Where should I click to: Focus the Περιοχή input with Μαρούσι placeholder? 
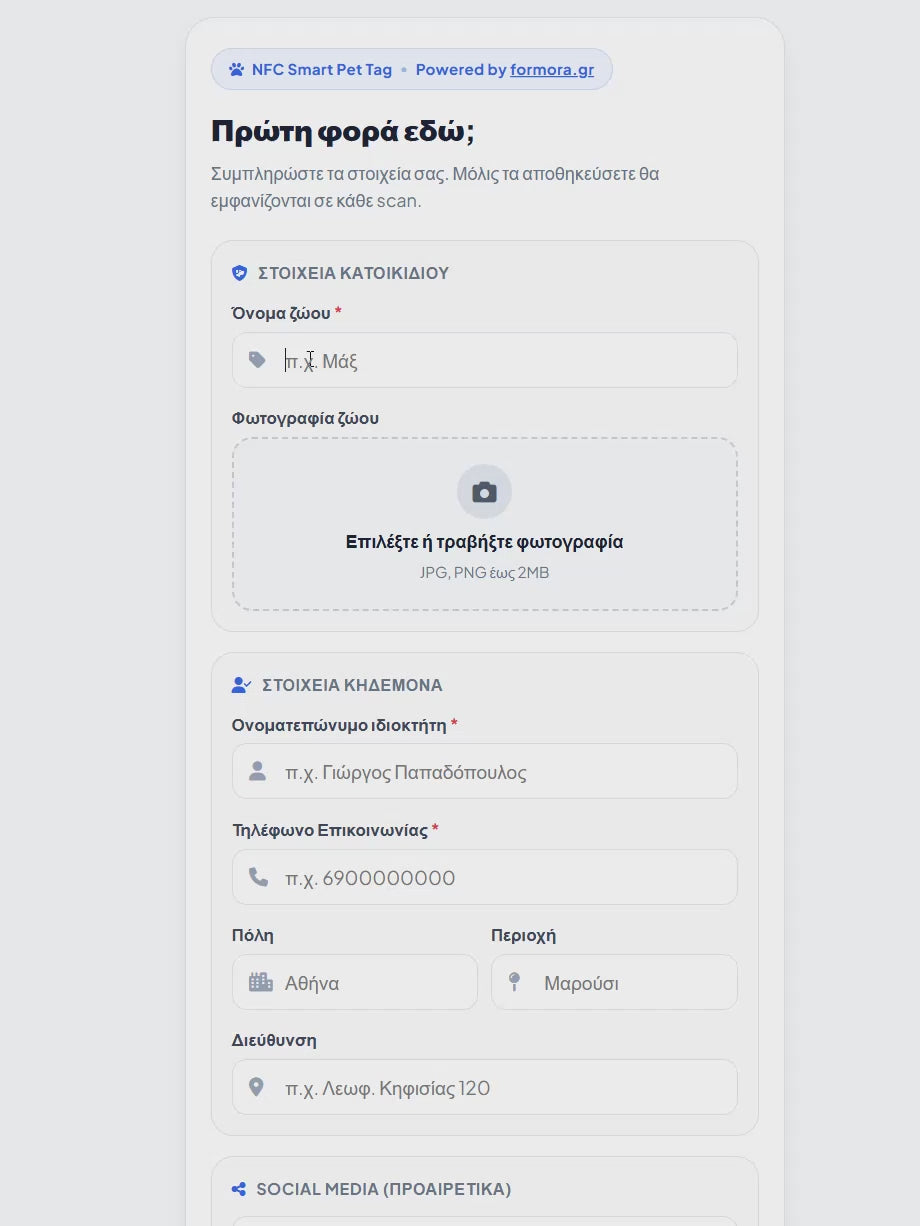point(615,982)
